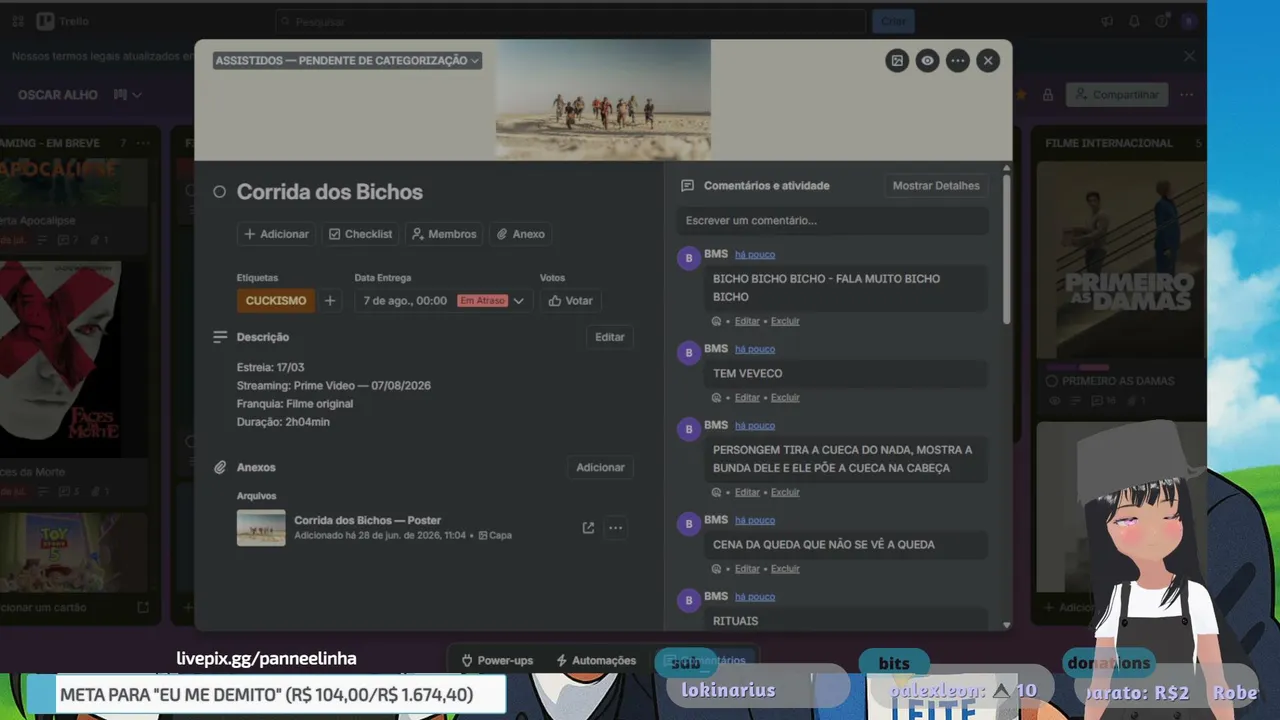Add reaction to CENA DA QUEDA comment
The width and height of the screenshot is (1280, 720).
716,568
